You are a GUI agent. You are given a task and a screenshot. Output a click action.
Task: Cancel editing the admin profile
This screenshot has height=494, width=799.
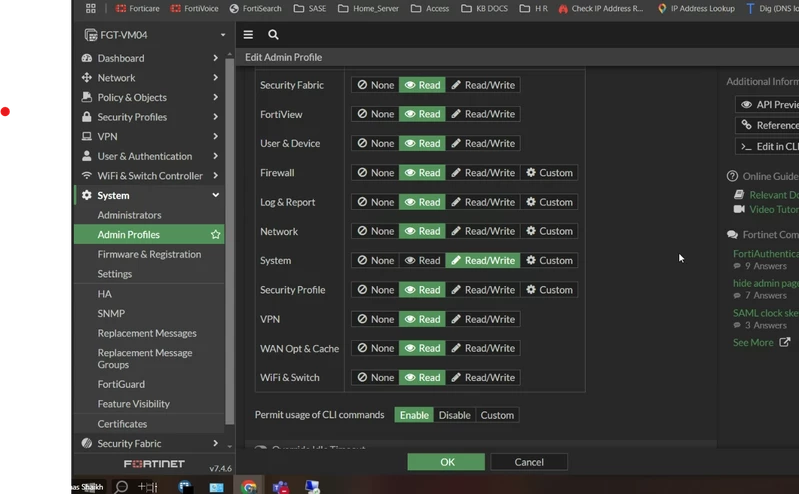pos(529,462)
